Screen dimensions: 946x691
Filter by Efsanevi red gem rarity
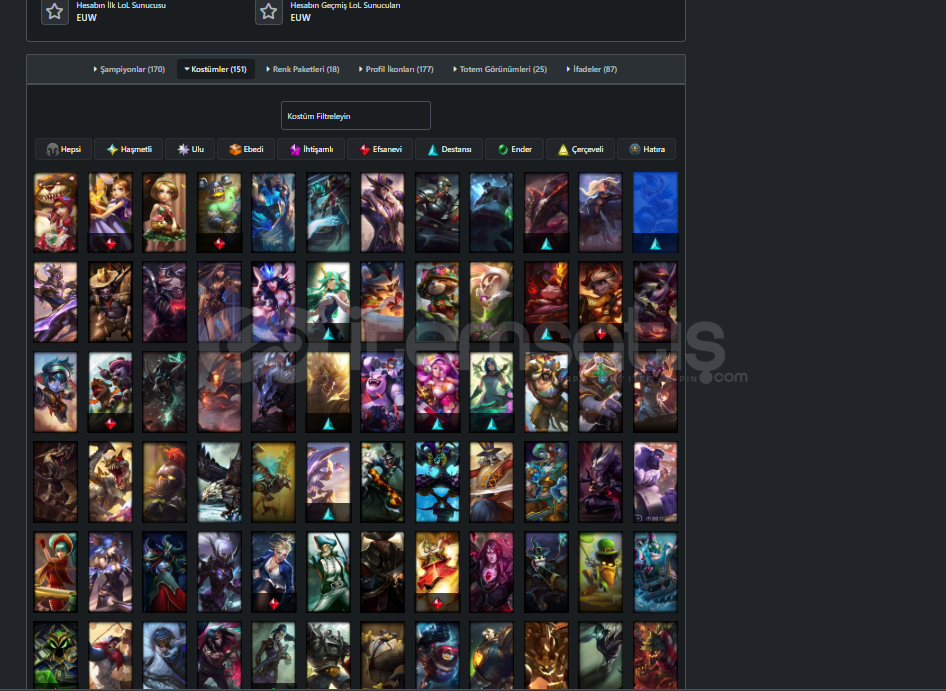click(x=380, y=149)
